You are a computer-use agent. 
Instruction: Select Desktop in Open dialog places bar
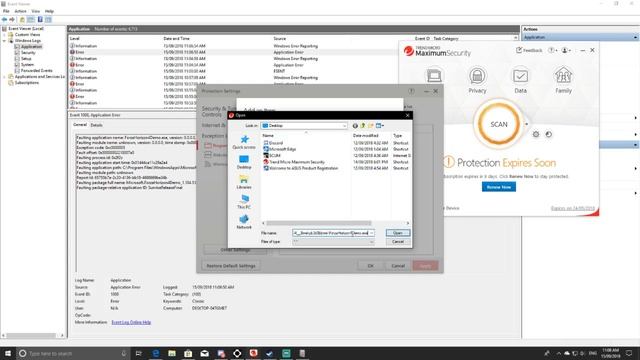coord(244,162)
